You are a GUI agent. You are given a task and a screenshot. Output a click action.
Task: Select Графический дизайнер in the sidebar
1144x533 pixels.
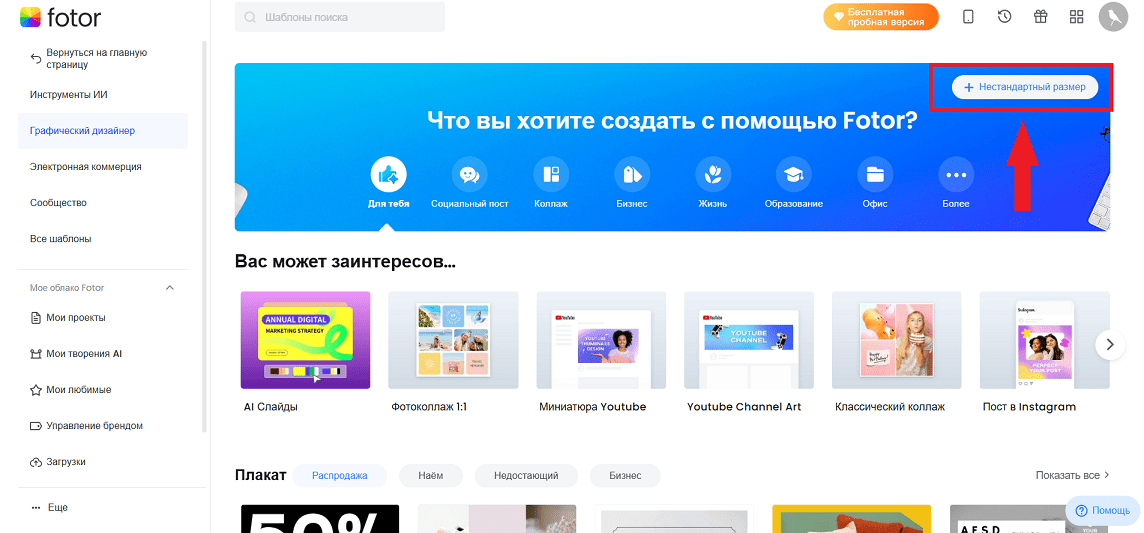click(x=103, y=131)
